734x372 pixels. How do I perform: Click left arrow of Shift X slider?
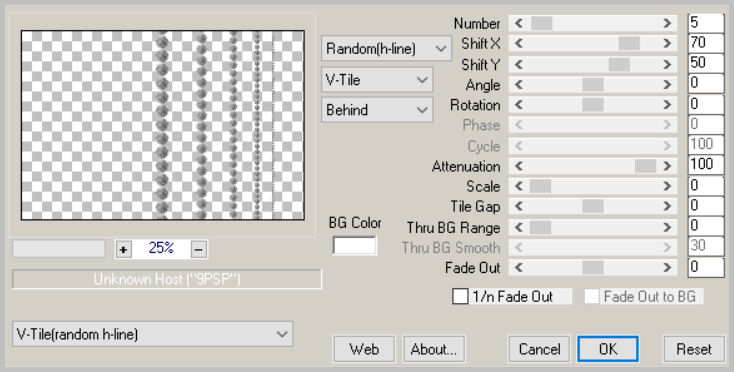(519, 44)
